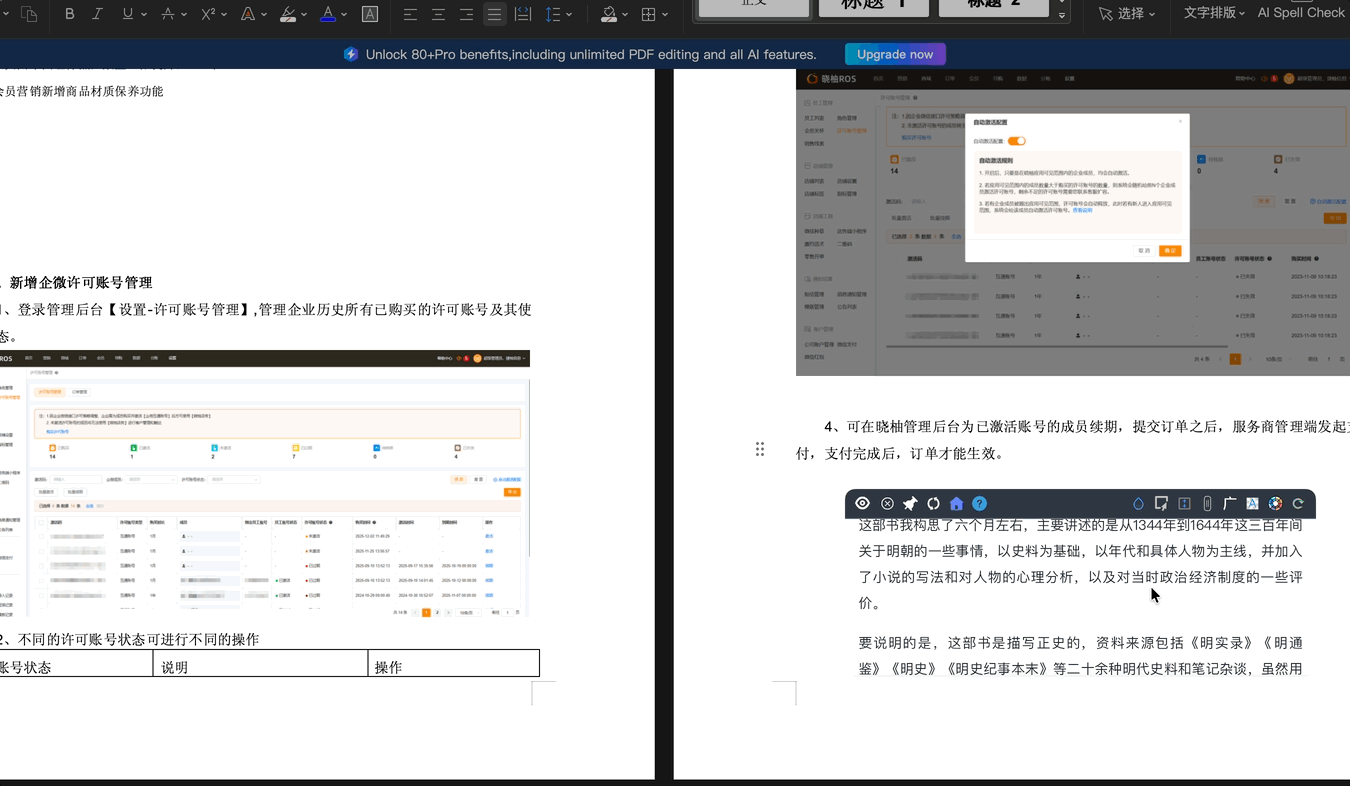Viewport: 1350px width, 786px height.
Task: Toggle Strikethrough formatting
Action: (167, 15)
